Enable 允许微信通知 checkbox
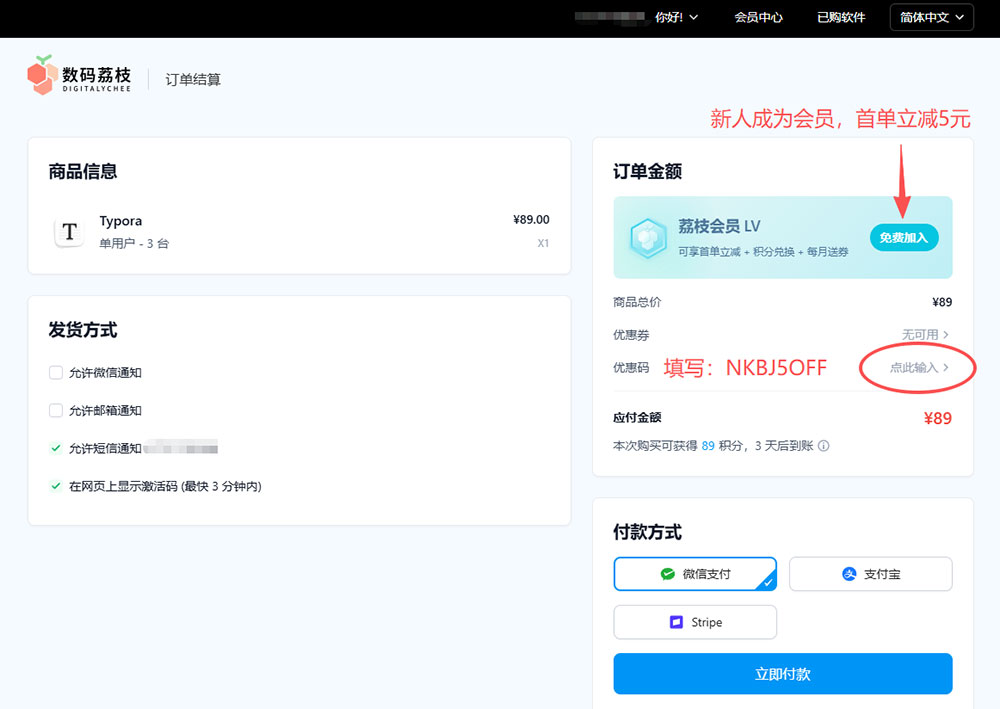Image resolution: width=1000 pixels, height=709 pixels. [x=56, y=372]
